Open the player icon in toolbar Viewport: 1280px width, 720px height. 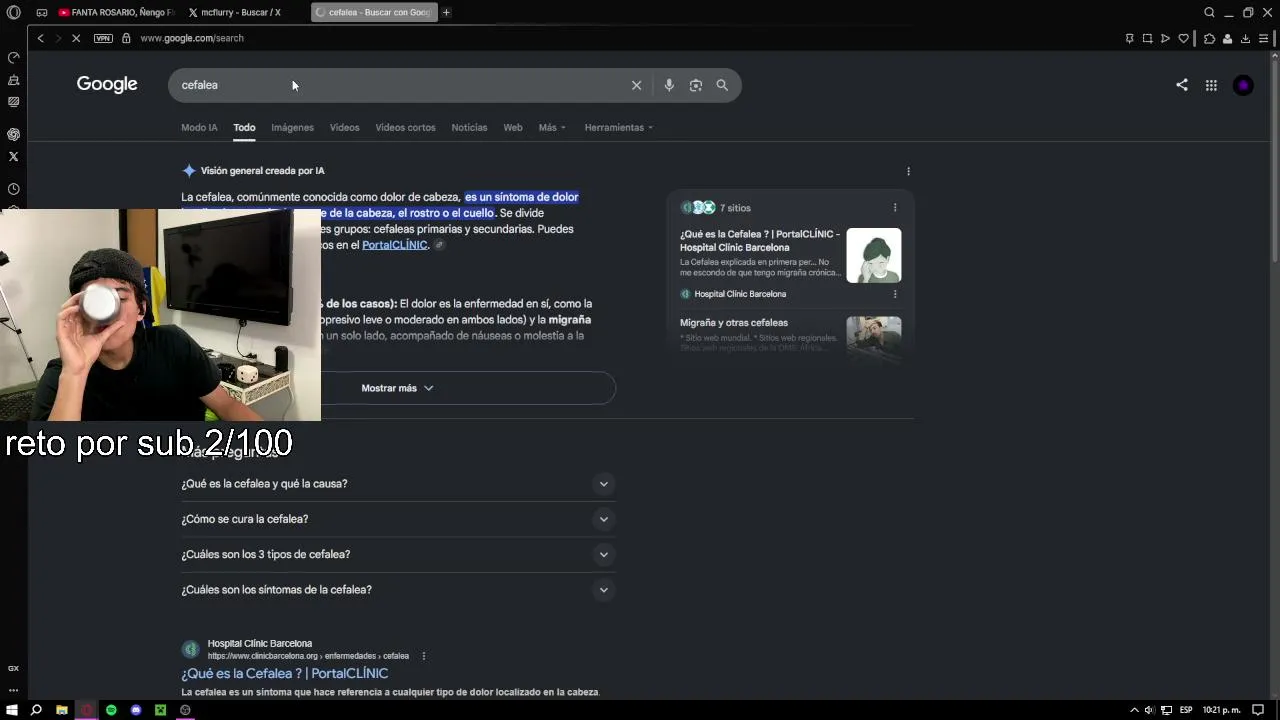1165,38
